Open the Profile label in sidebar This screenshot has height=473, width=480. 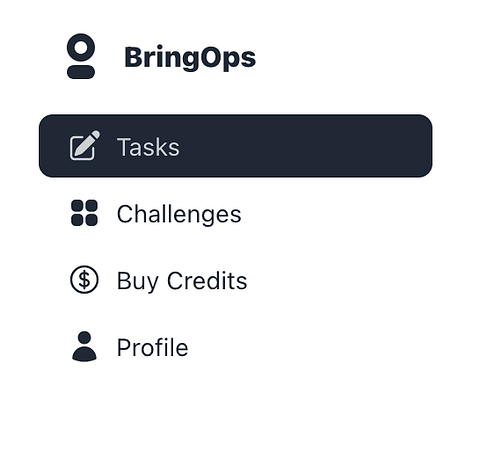point(152,347)
